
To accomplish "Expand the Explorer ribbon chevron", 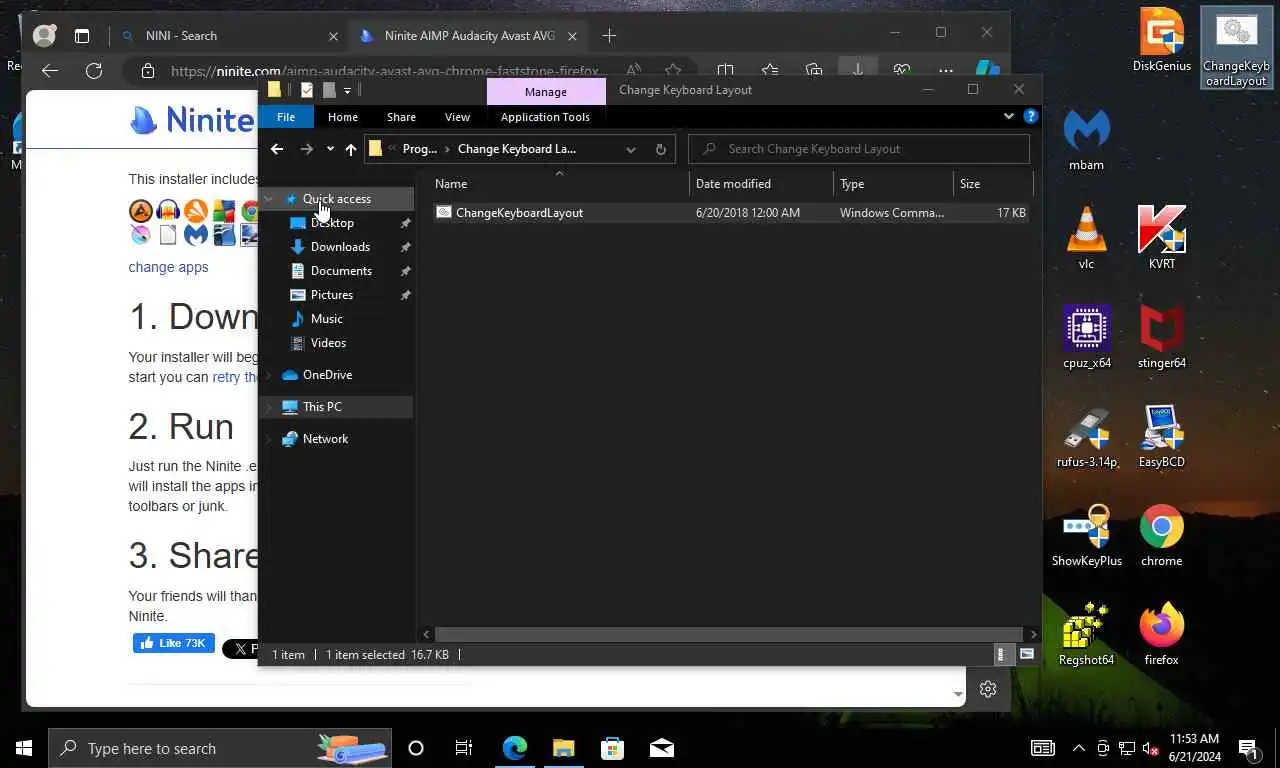I will (1008, 116).
